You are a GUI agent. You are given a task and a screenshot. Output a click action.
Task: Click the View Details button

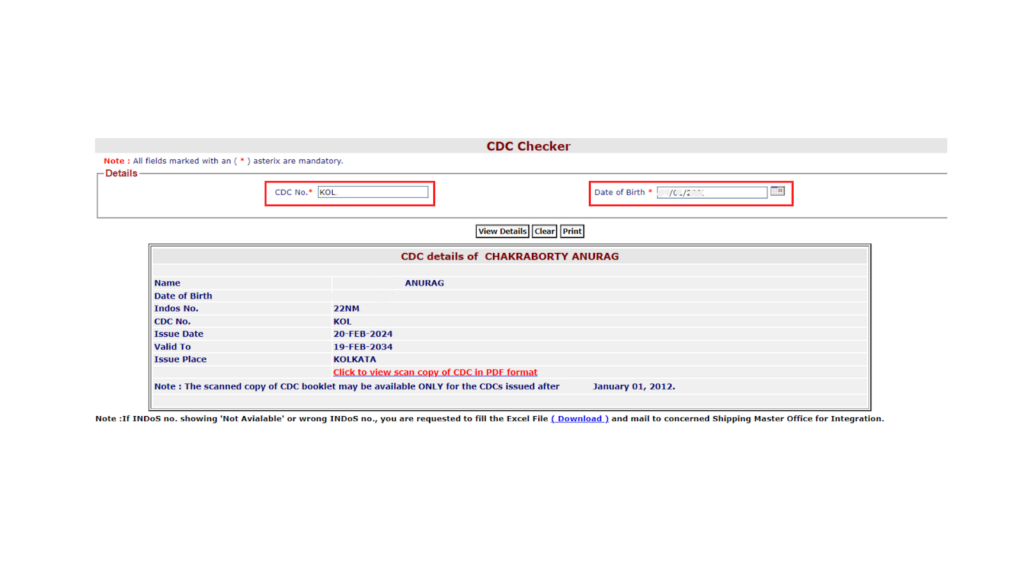[502, 231]
